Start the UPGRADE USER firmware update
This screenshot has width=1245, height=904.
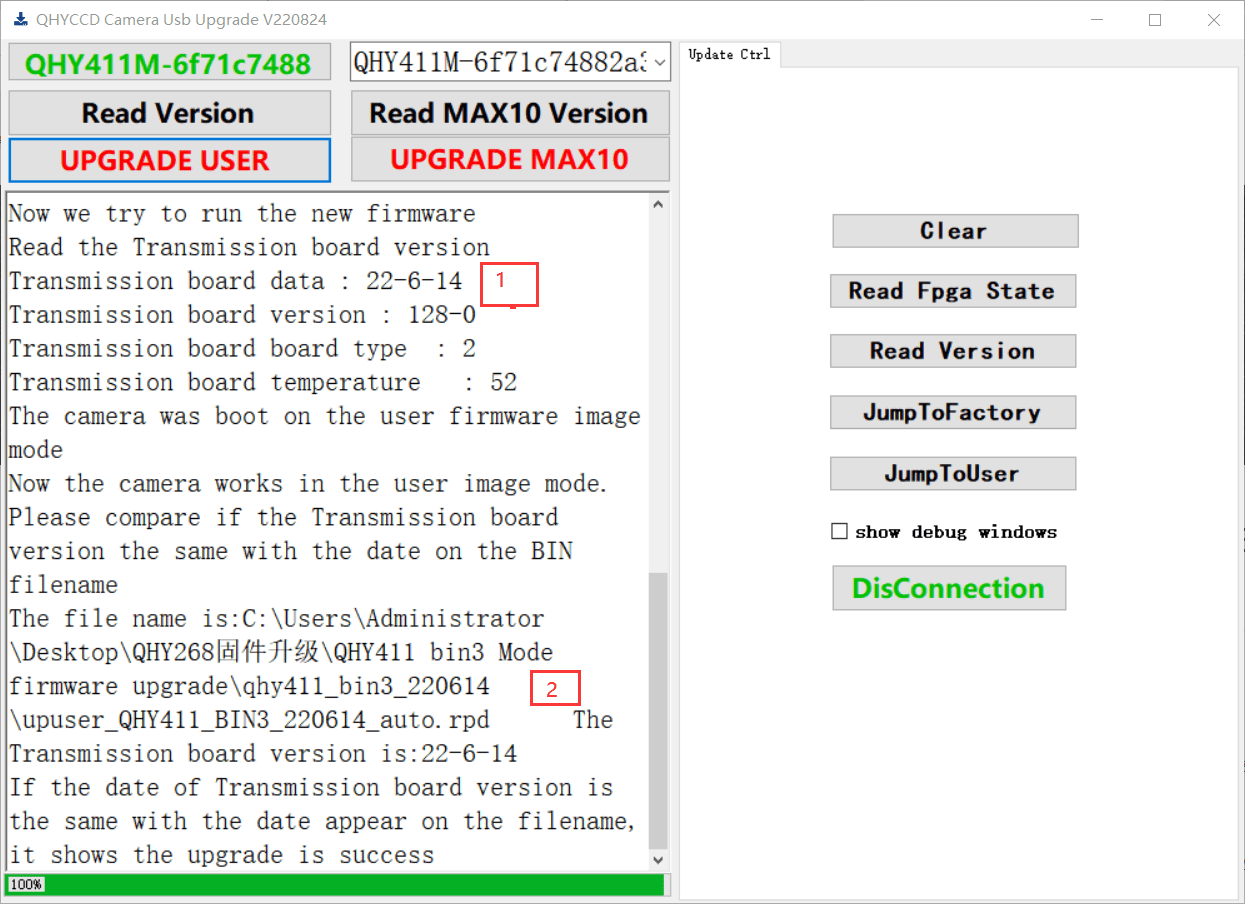(x=169, y=160)
